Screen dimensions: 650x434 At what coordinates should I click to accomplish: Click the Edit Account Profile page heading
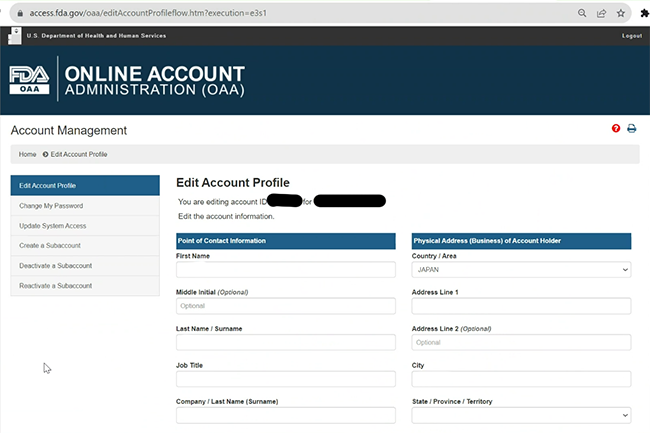point(233,183)
